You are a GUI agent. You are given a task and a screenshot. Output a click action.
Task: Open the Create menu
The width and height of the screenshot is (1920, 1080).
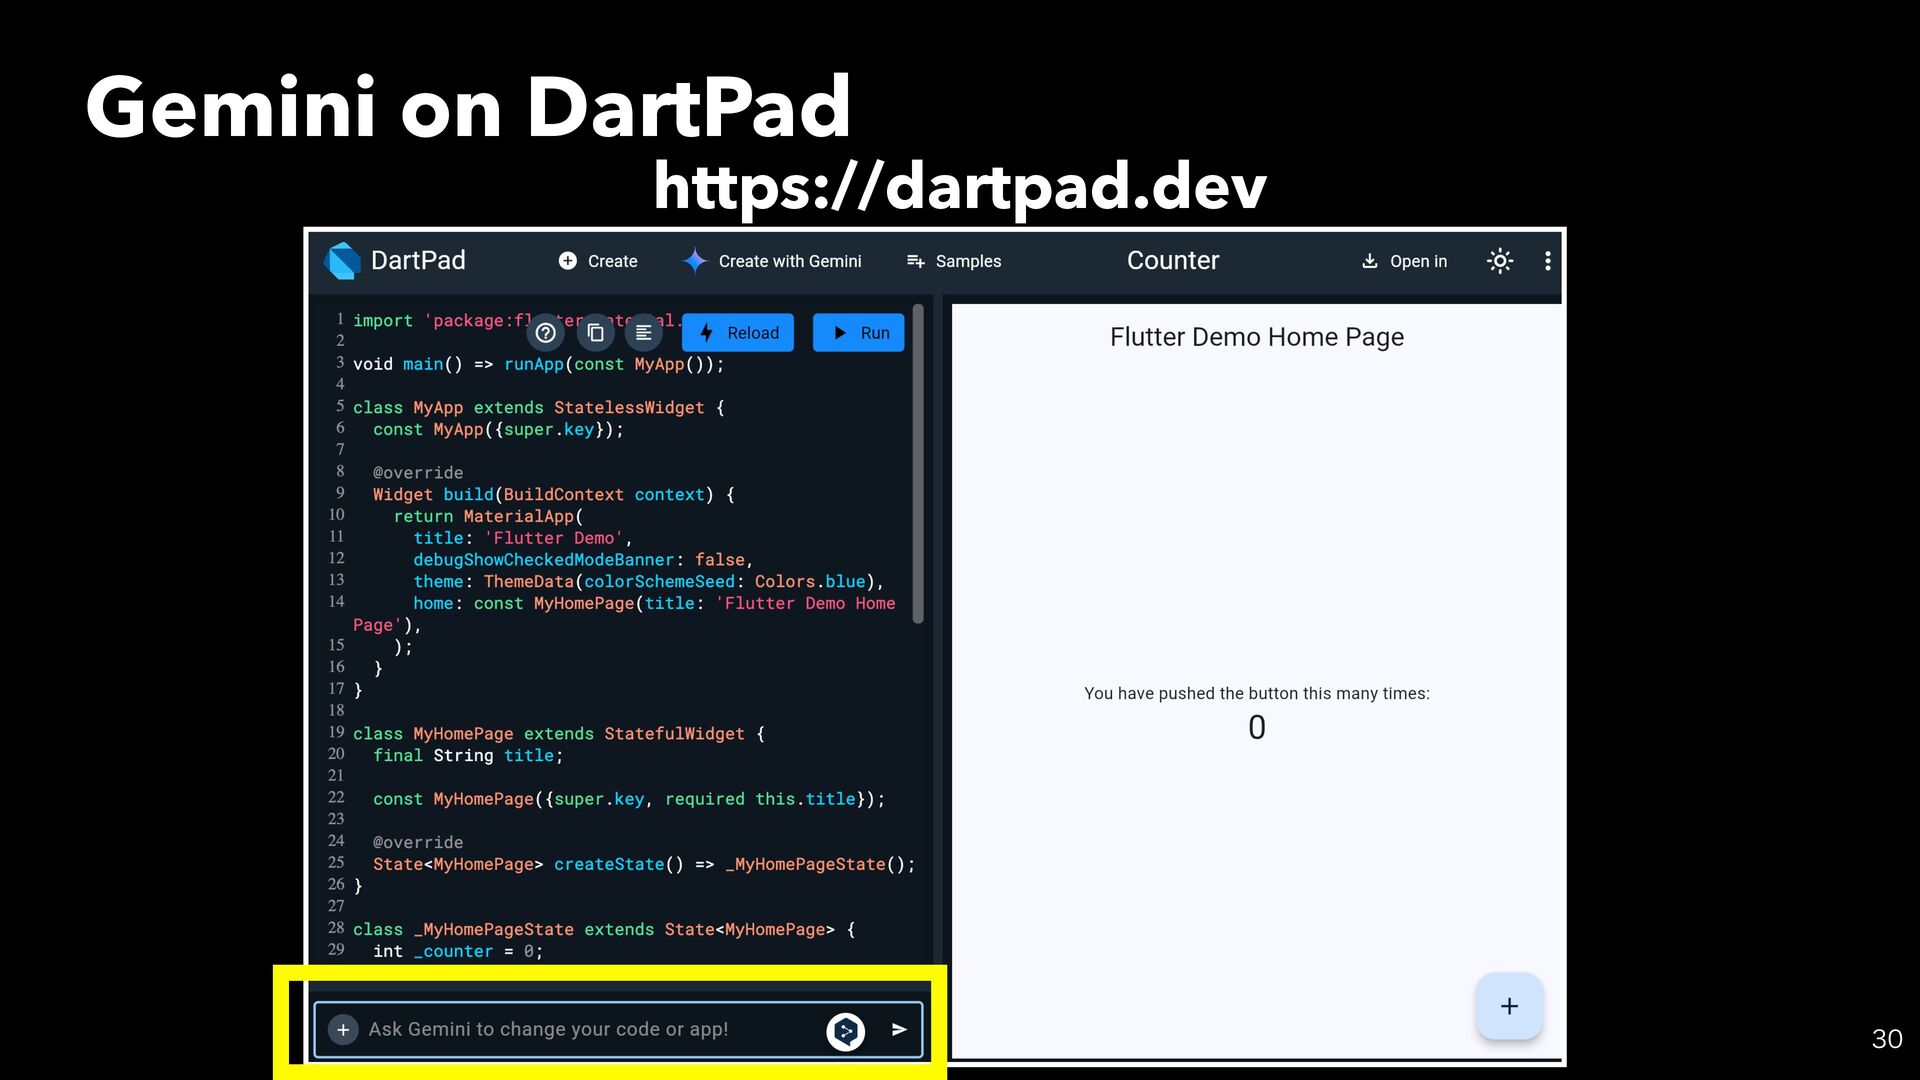(598, 261)
